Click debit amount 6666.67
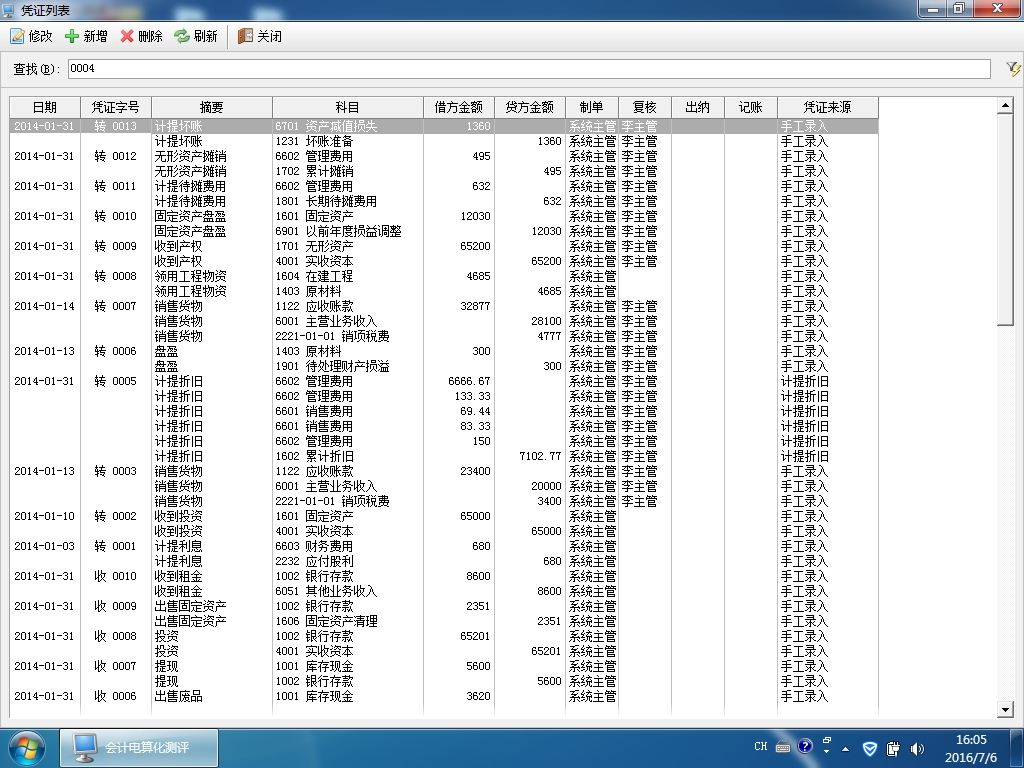This screenshot has height=768, width=1024. coord(469,381)
